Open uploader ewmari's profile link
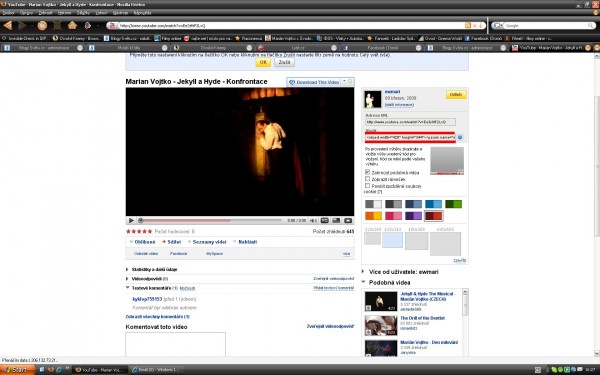Viewport: 600px width, 375px height. 392,92
